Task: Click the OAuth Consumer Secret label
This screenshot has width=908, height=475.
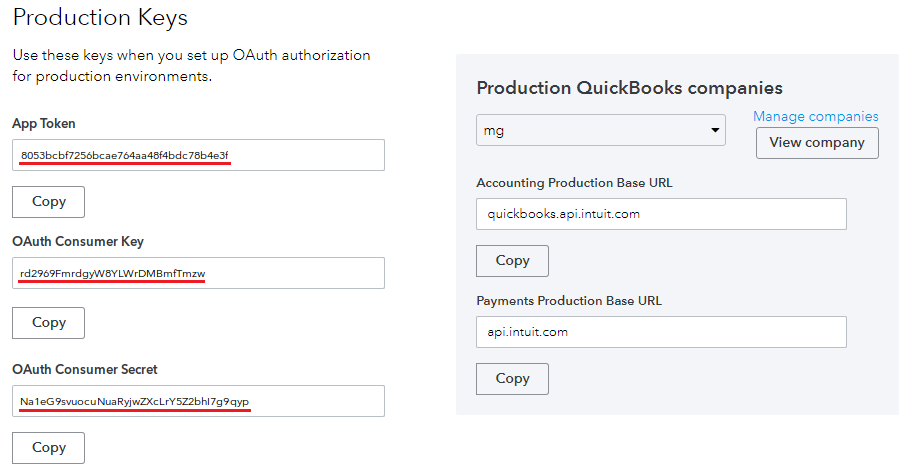Action: tap(85, 370)
